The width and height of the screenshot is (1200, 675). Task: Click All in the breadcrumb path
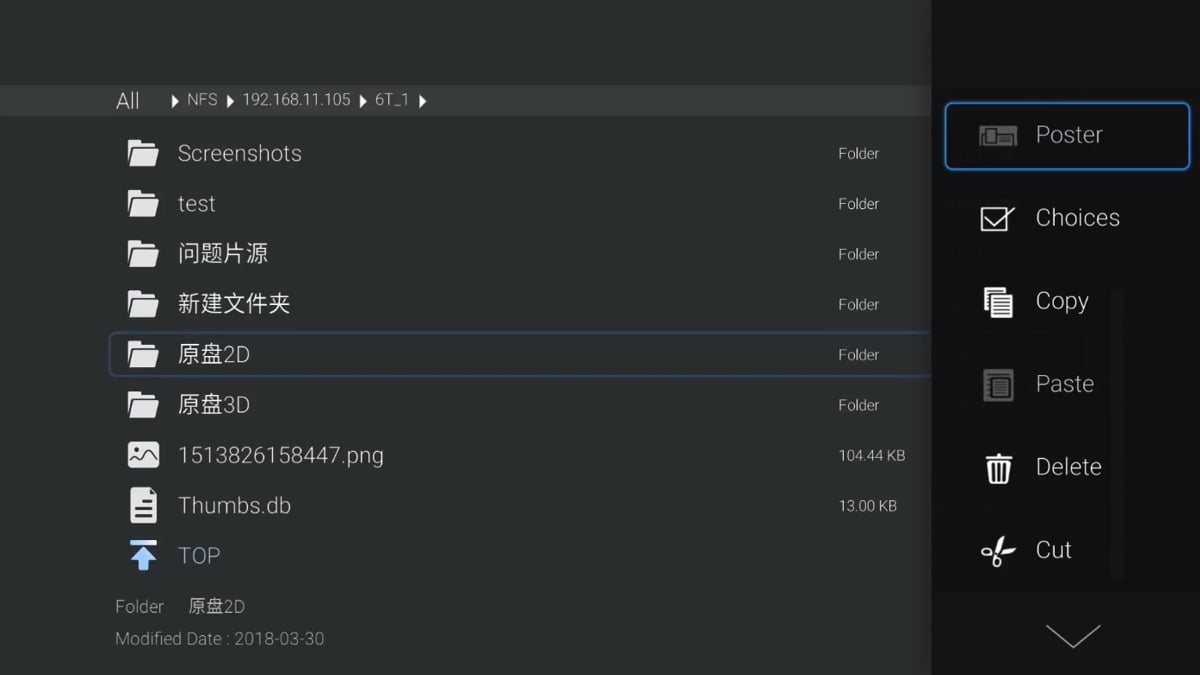pos(127,100)
